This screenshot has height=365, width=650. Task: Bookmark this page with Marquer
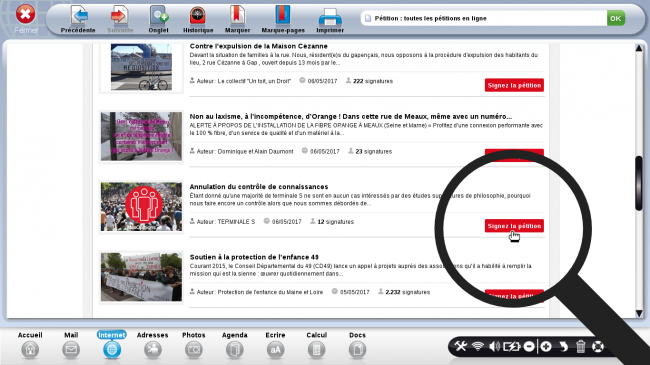[x=237, y=19]
